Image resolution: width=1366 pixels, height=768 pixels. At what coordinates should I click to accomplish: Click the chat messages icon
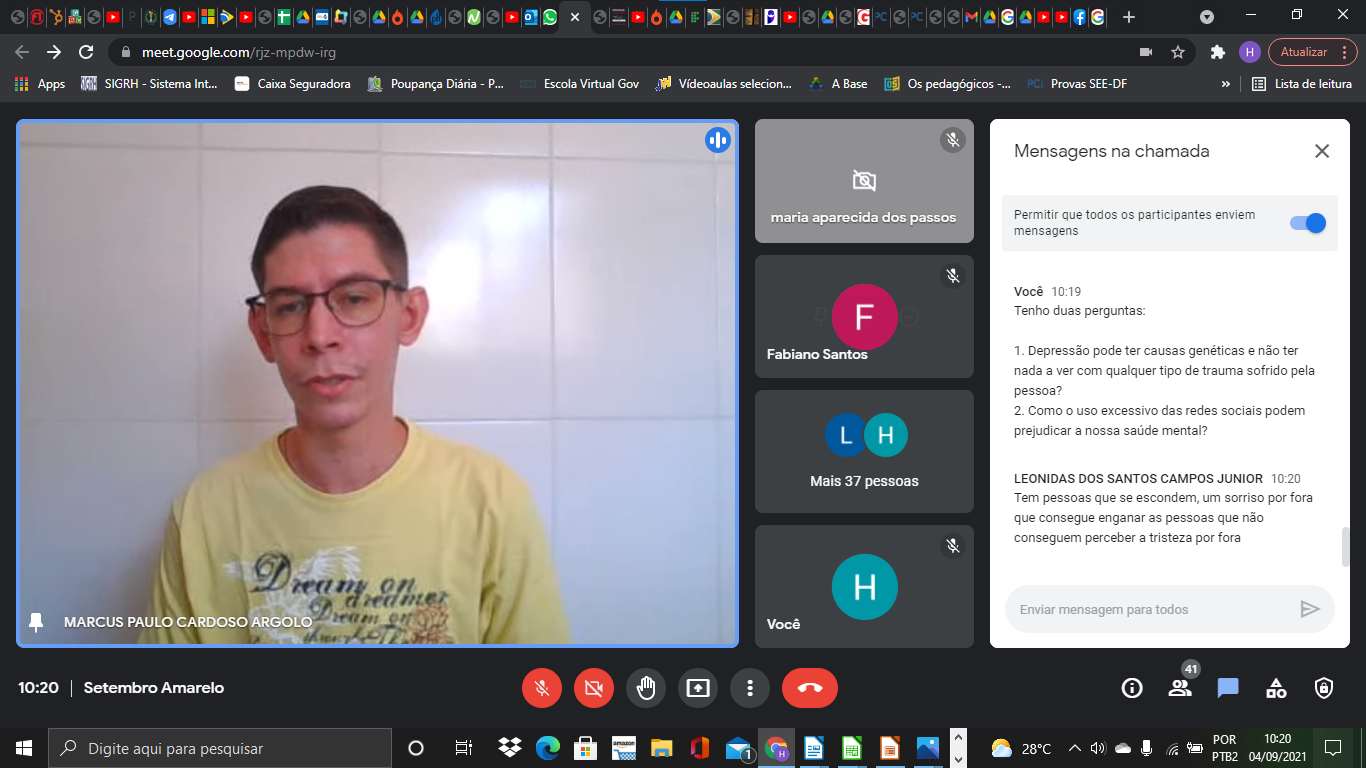coord(1228,688)
